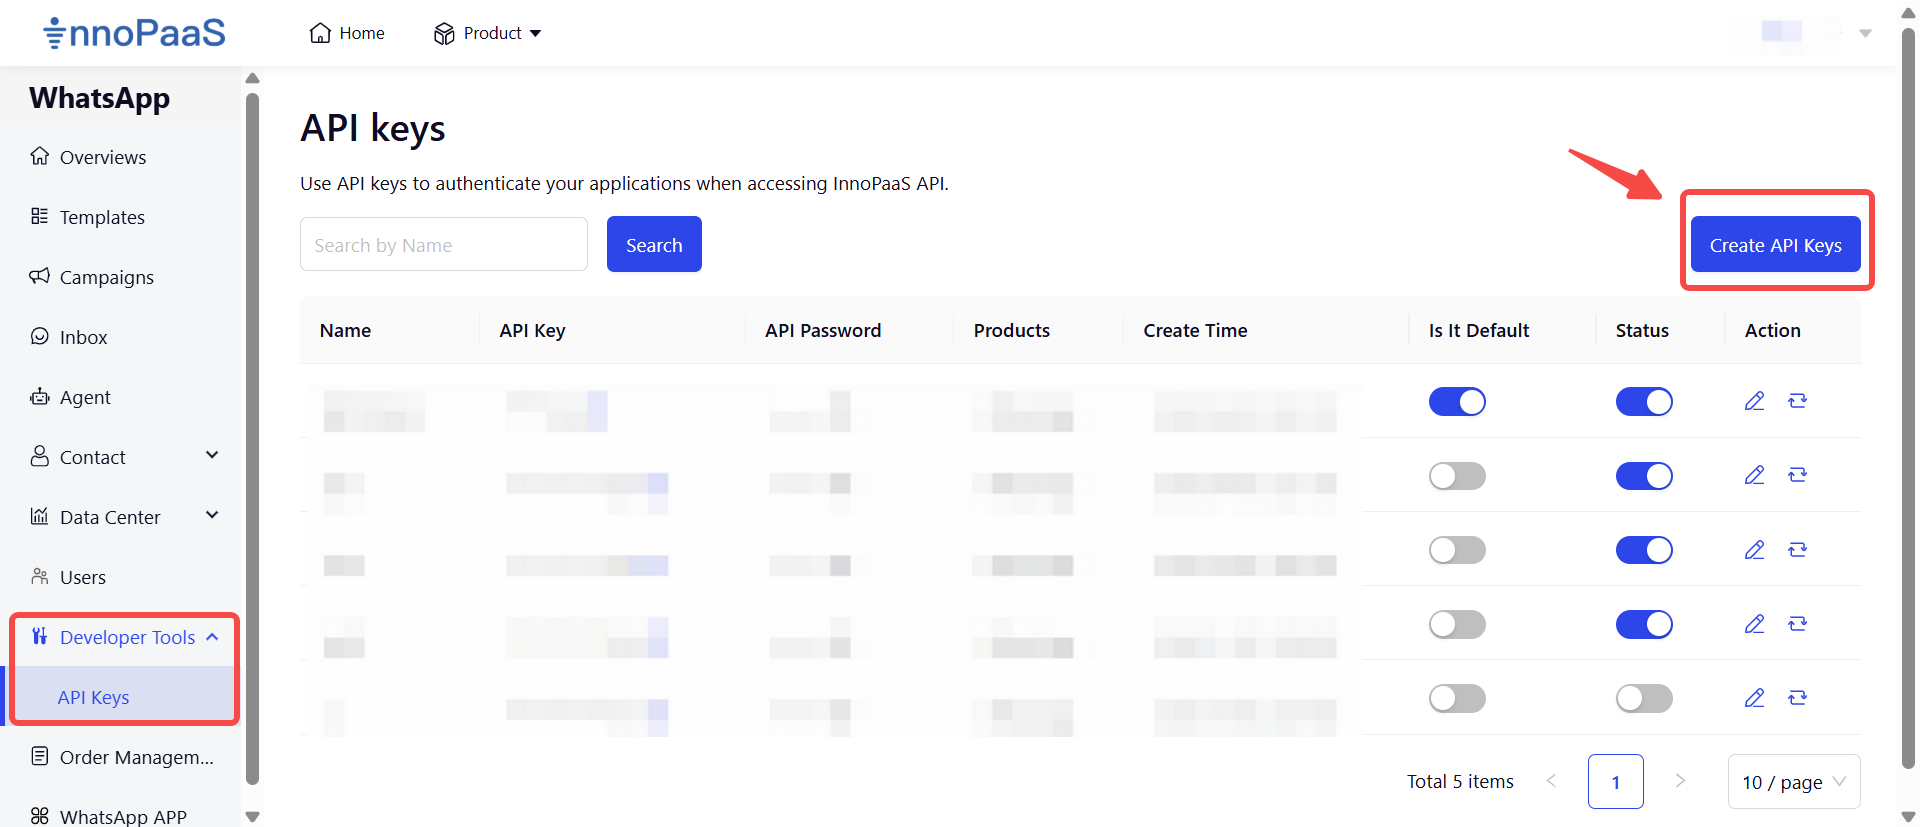Screen dimensions: 1920x827
Task: Click the Campaigns megaphone icon
Action: click(x=40, y=276)
